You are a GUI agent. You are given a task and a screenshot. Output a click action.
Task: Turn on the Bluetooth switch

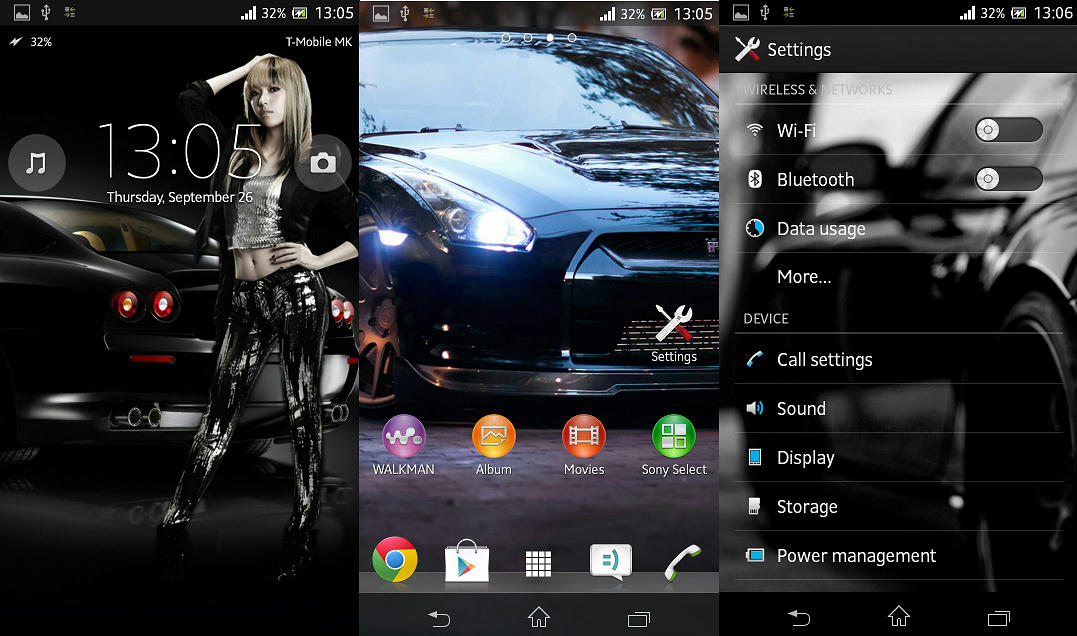pyautogui.click(x=1008, y=179)
